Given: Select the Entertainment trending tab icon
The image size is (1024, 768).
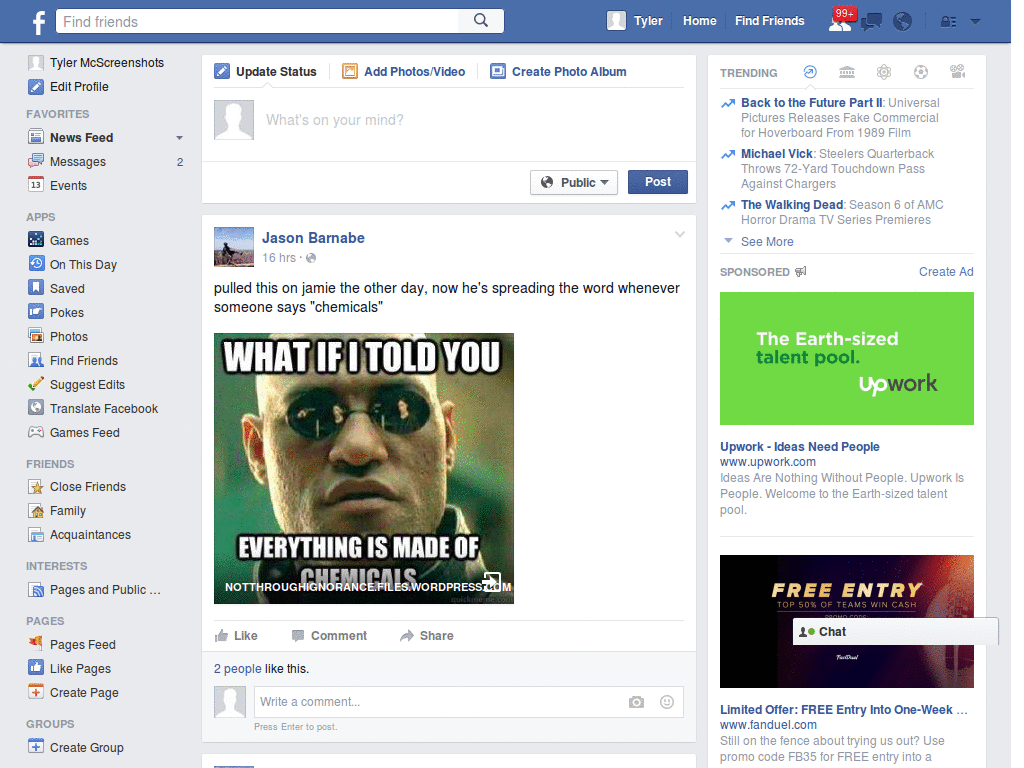Looking at the screenshot, I should pos(957,72).
